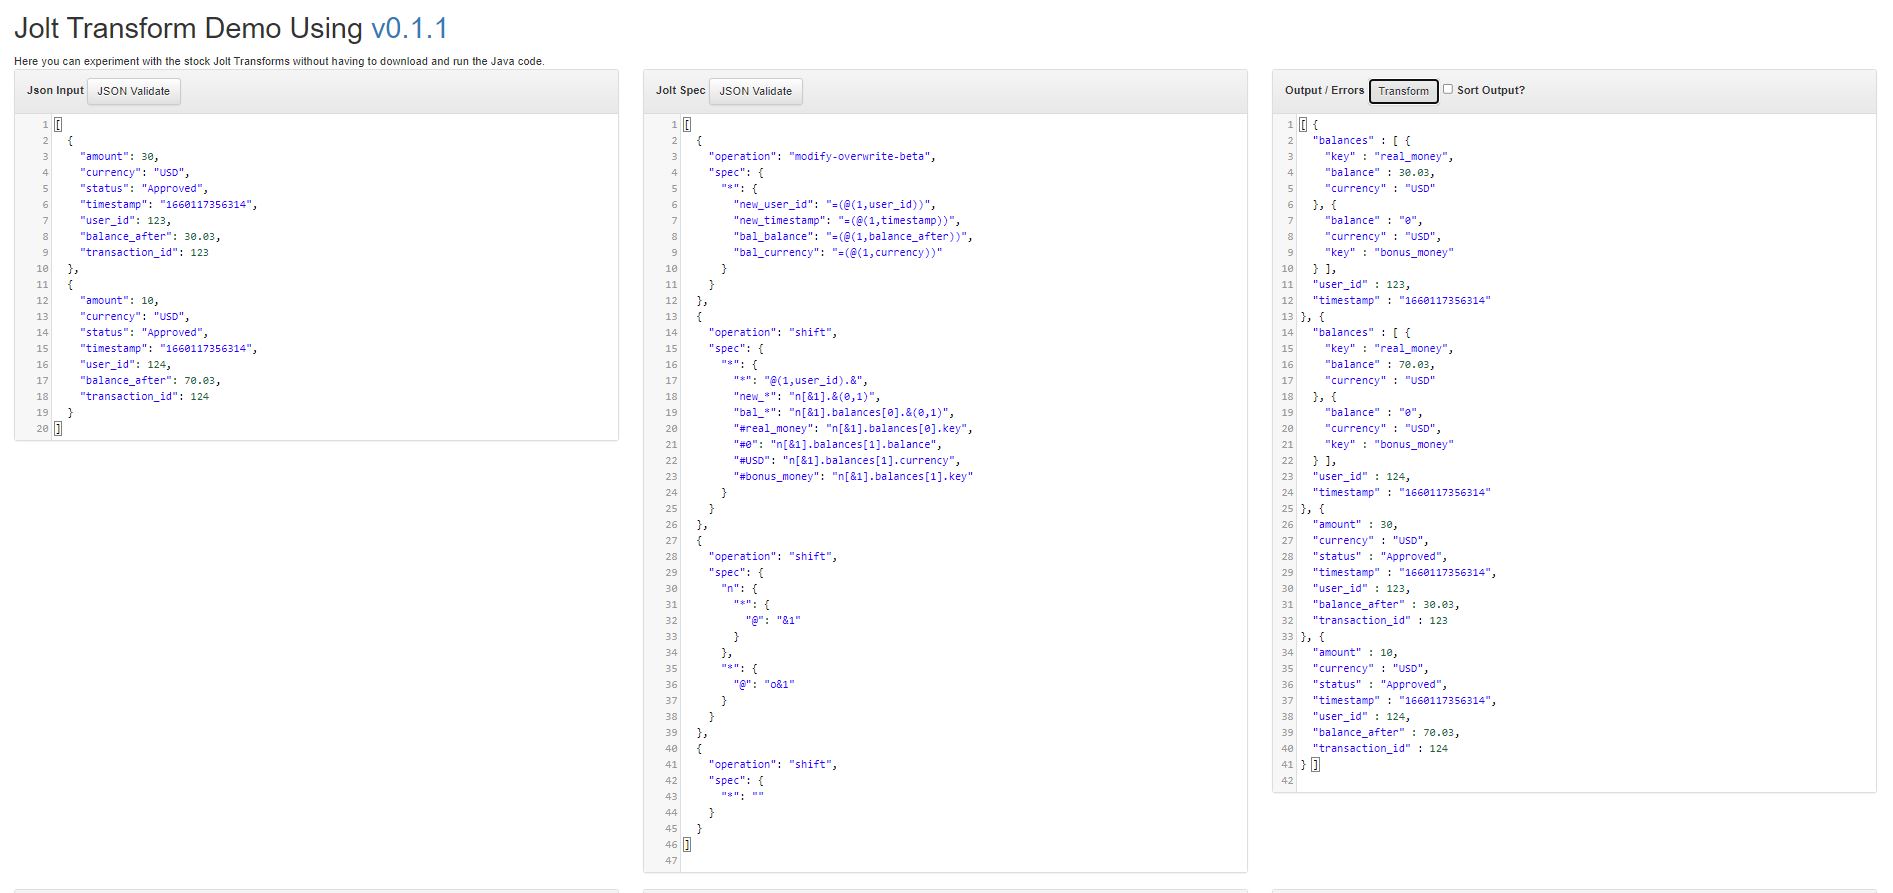Click "transaction_id": 124 in Json Input editor
1893x893 pixels.
click(x=144, y=396)
